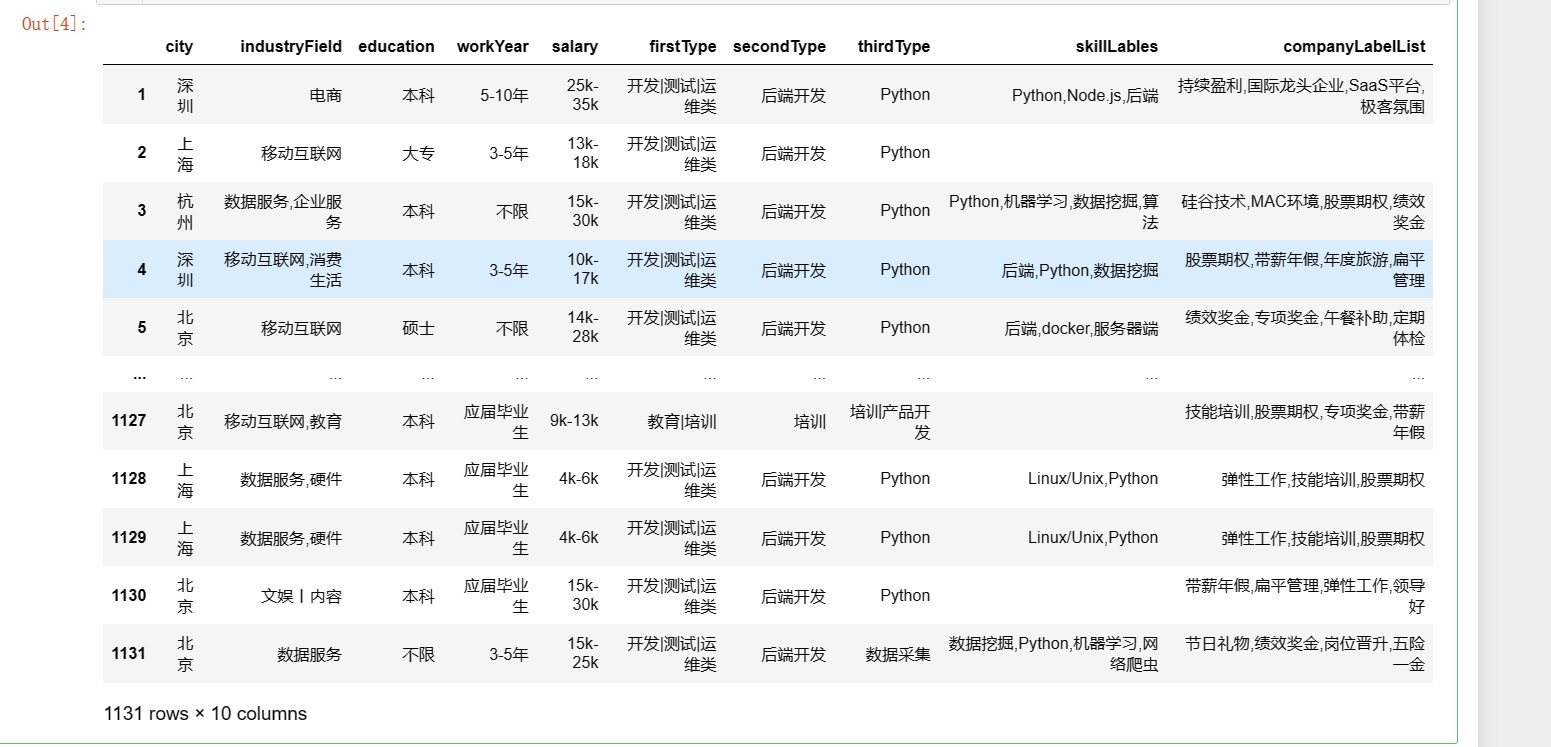Click the 1131 rows × 10 columns text
The image size is (1551, 747).
(204, 713)
